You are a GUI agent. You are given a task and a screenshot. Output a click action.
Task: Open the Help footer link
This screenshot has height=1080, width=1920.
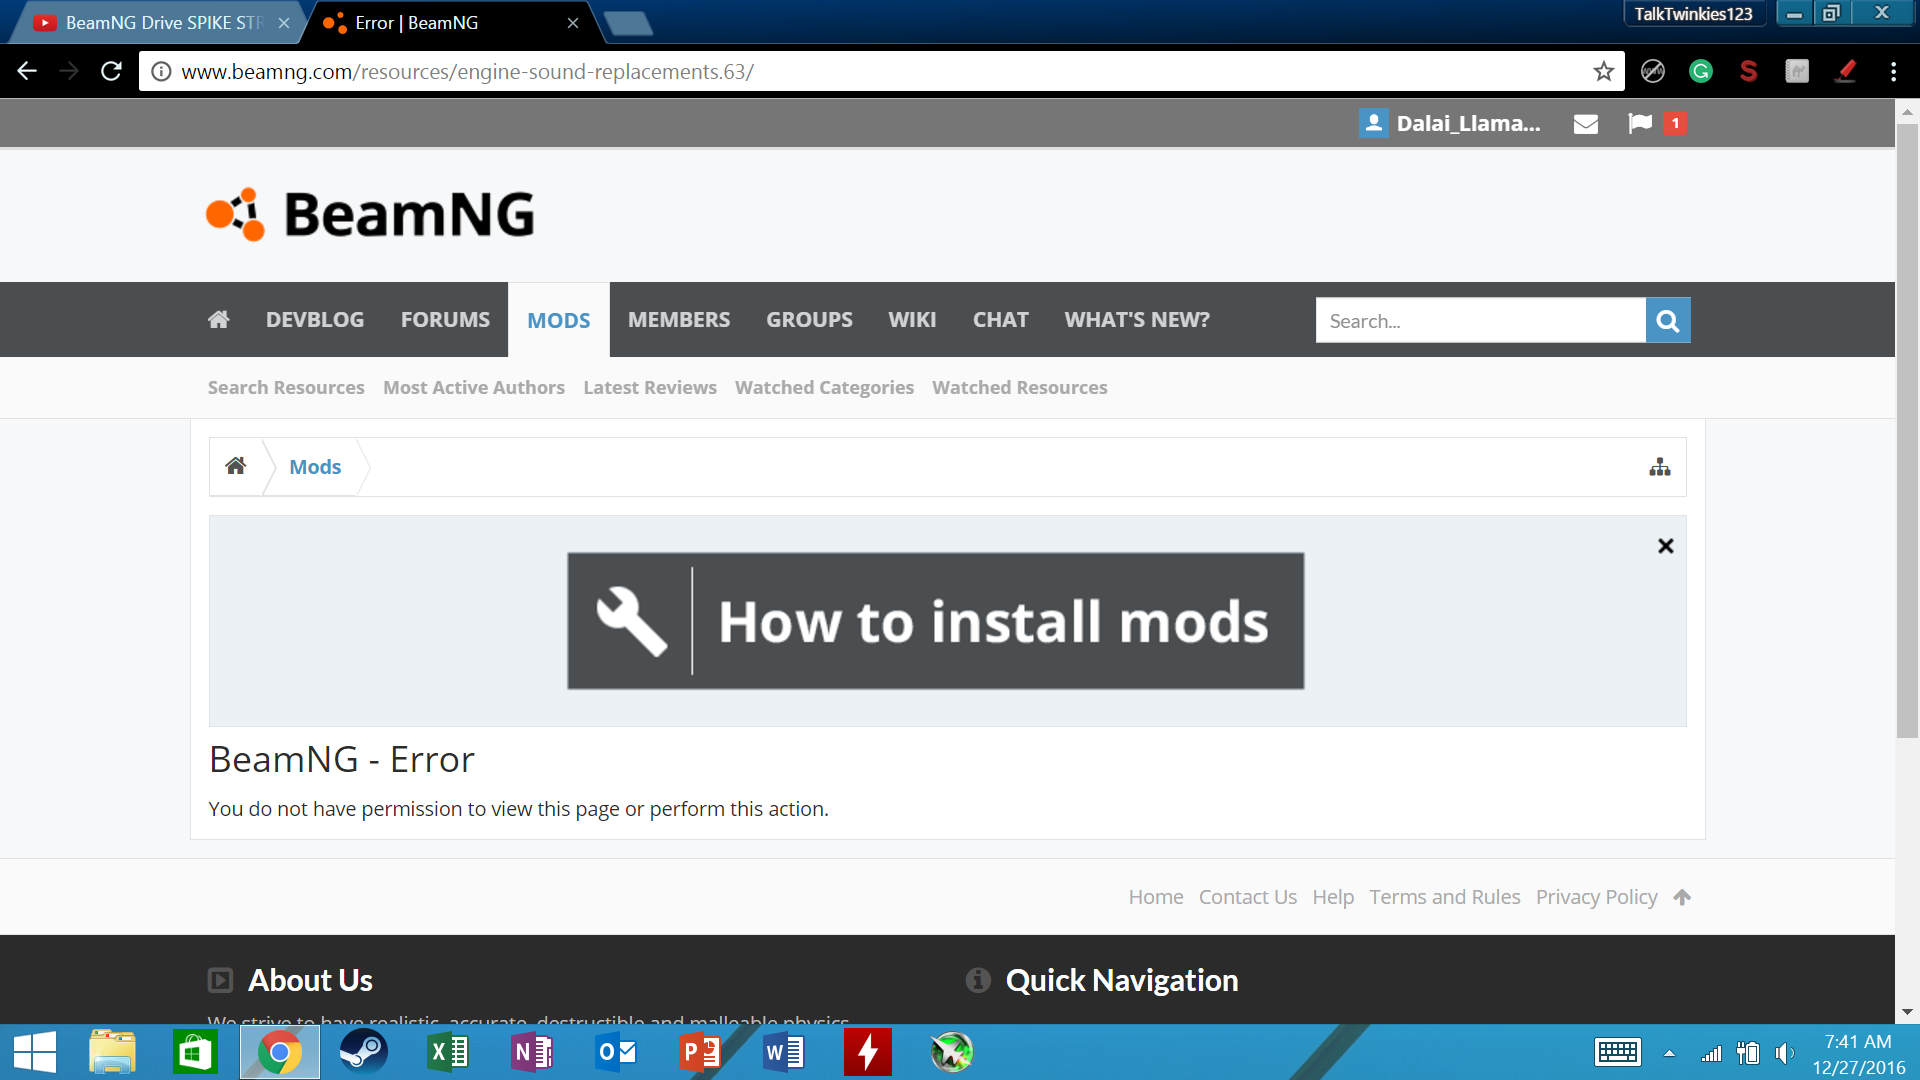pyautogui.click(x=1333, y=897)
